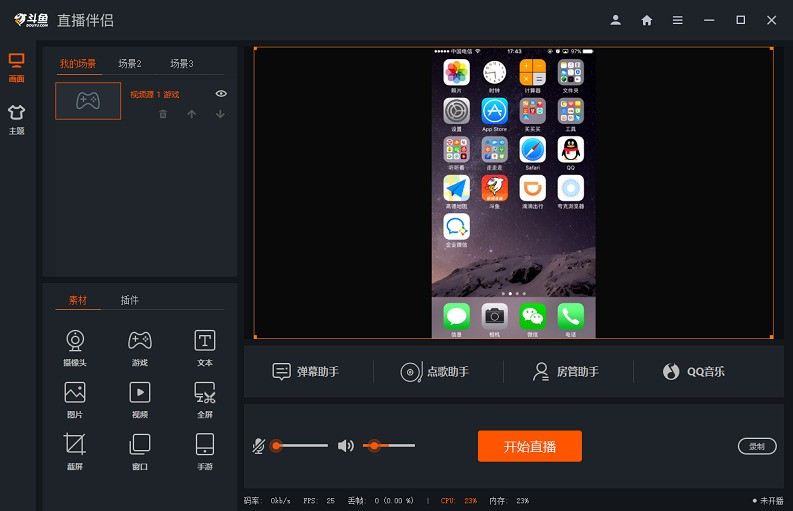The height and width of the screenshot is (511, 793).
Task: Click the FPS: 25 status text
Action: pos(319,501)
